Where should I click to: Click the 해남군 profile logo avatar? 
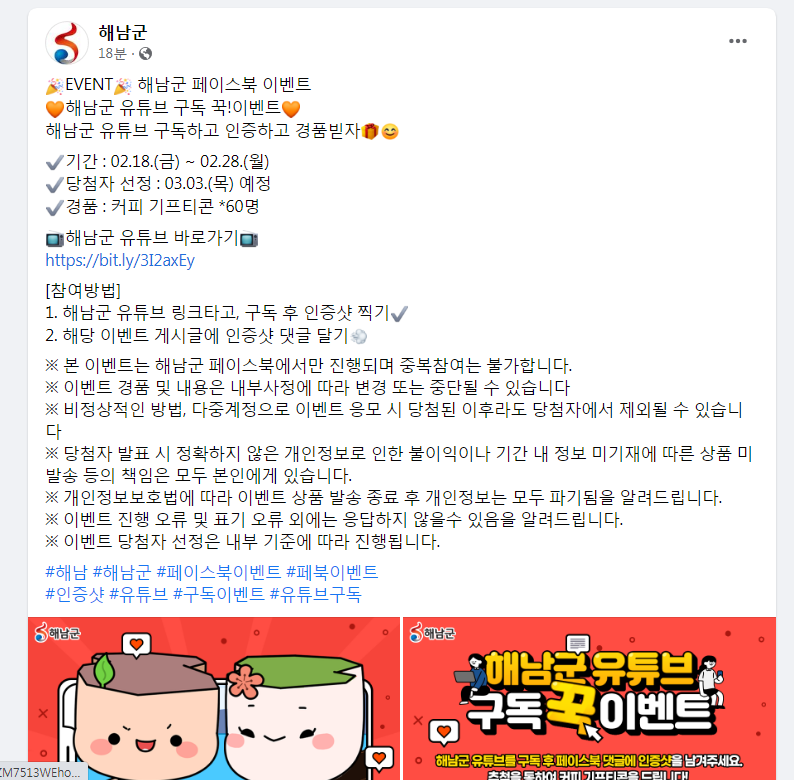tap(66, 43)
